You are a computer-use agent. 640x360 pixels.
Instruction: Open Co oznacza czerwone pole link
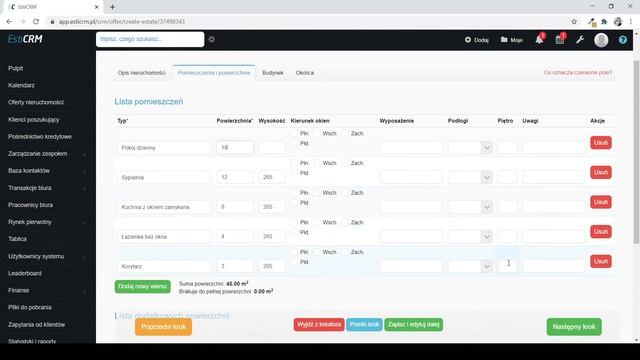tap(578, 72)
